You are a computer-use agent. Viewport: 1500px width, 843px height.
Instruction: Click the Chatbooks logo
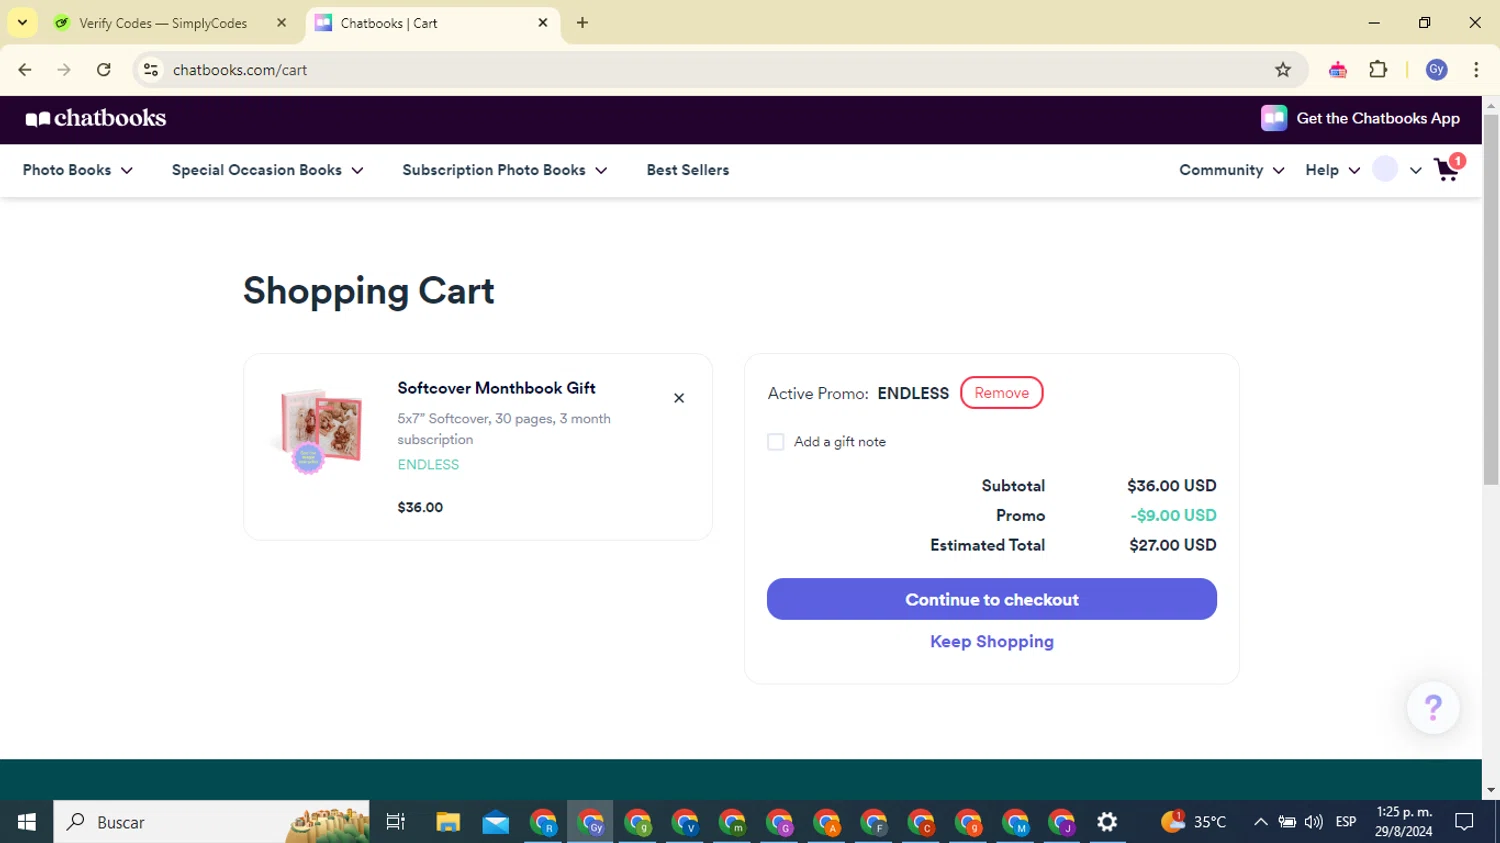click(x=96, y=118)
